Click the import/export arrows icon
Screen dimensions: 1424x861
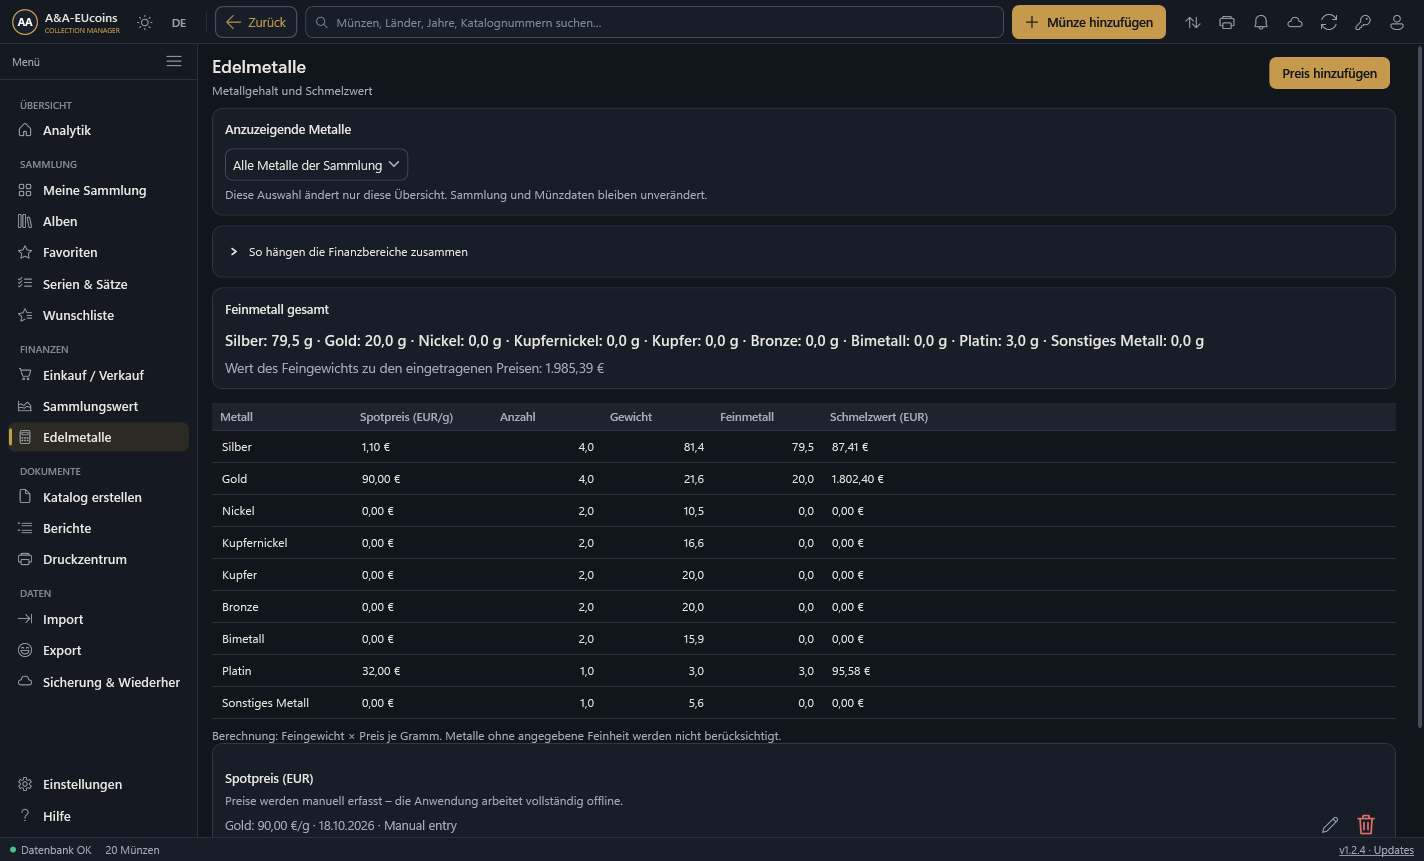tap(1193, 22)
